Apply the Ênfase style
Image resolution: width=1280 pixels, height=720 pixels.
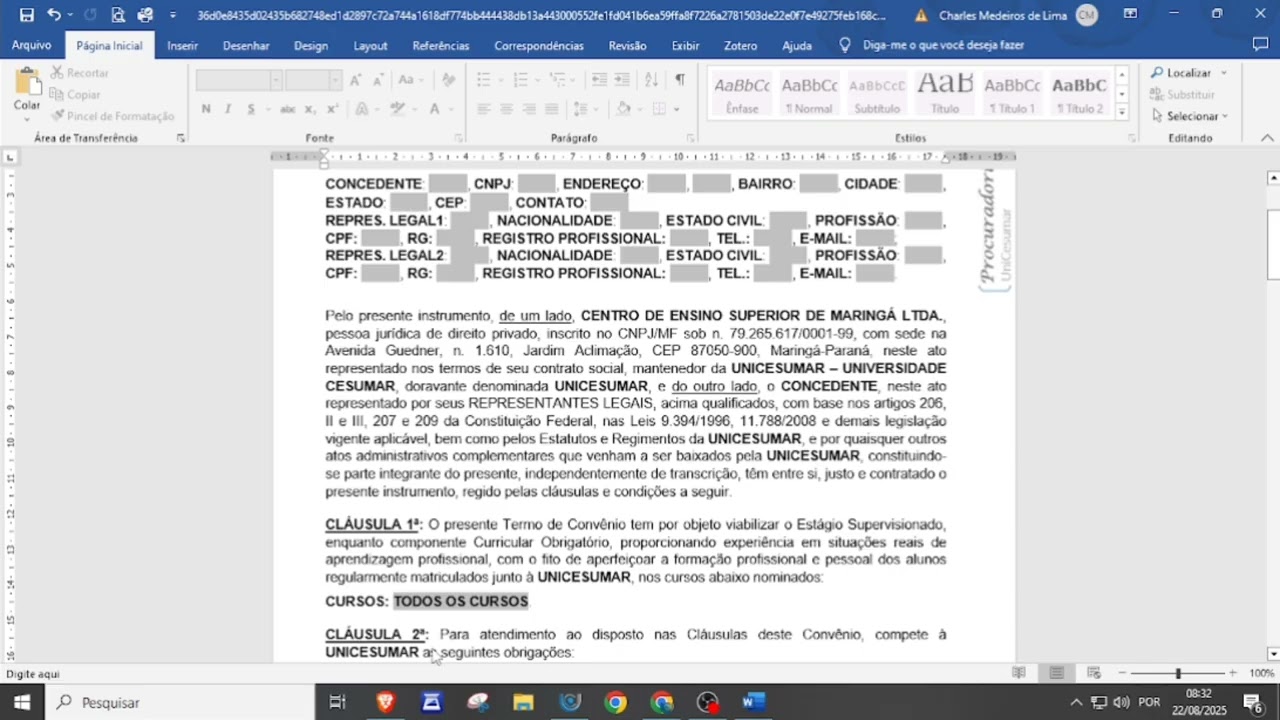(x=742, y=94)
